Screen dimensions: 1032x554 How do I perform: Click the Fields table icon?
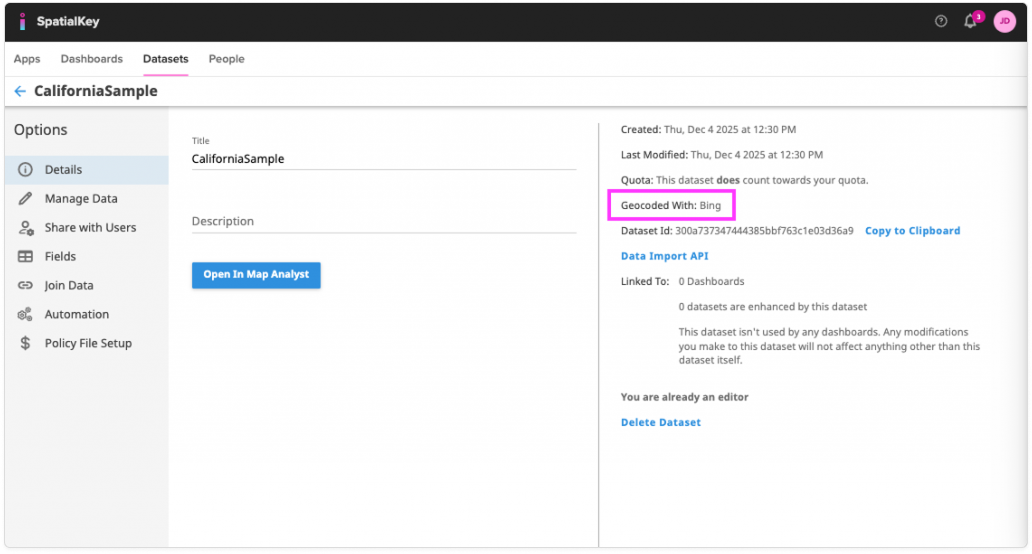(x=26, y=257)
